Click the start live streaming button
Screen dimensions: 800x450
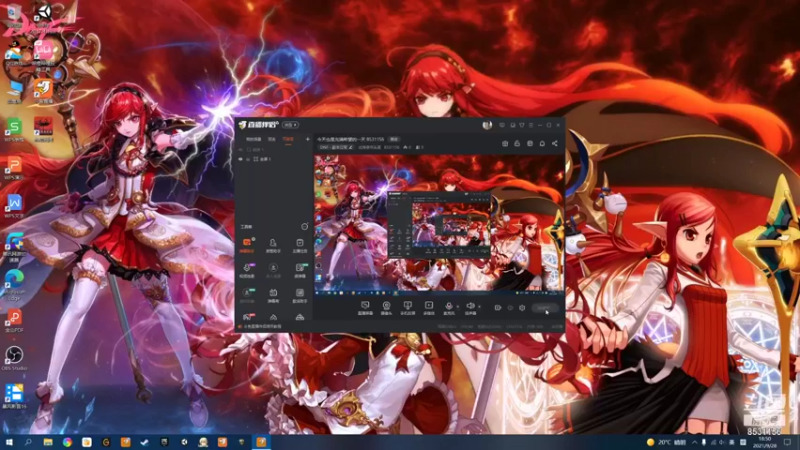pyautogui.click(x=544, y=308)
